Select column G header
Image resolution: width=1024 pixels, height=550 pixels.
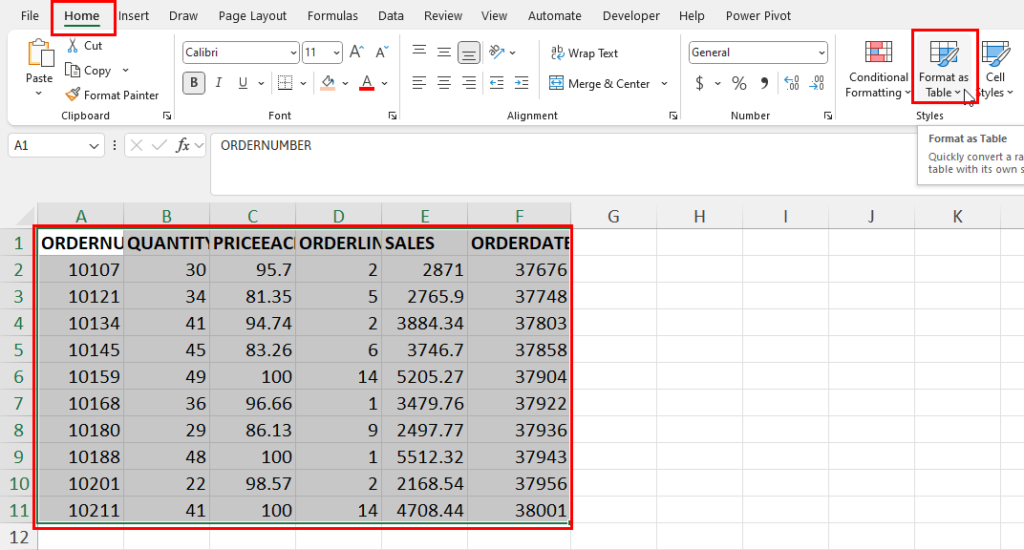(613, 216)
